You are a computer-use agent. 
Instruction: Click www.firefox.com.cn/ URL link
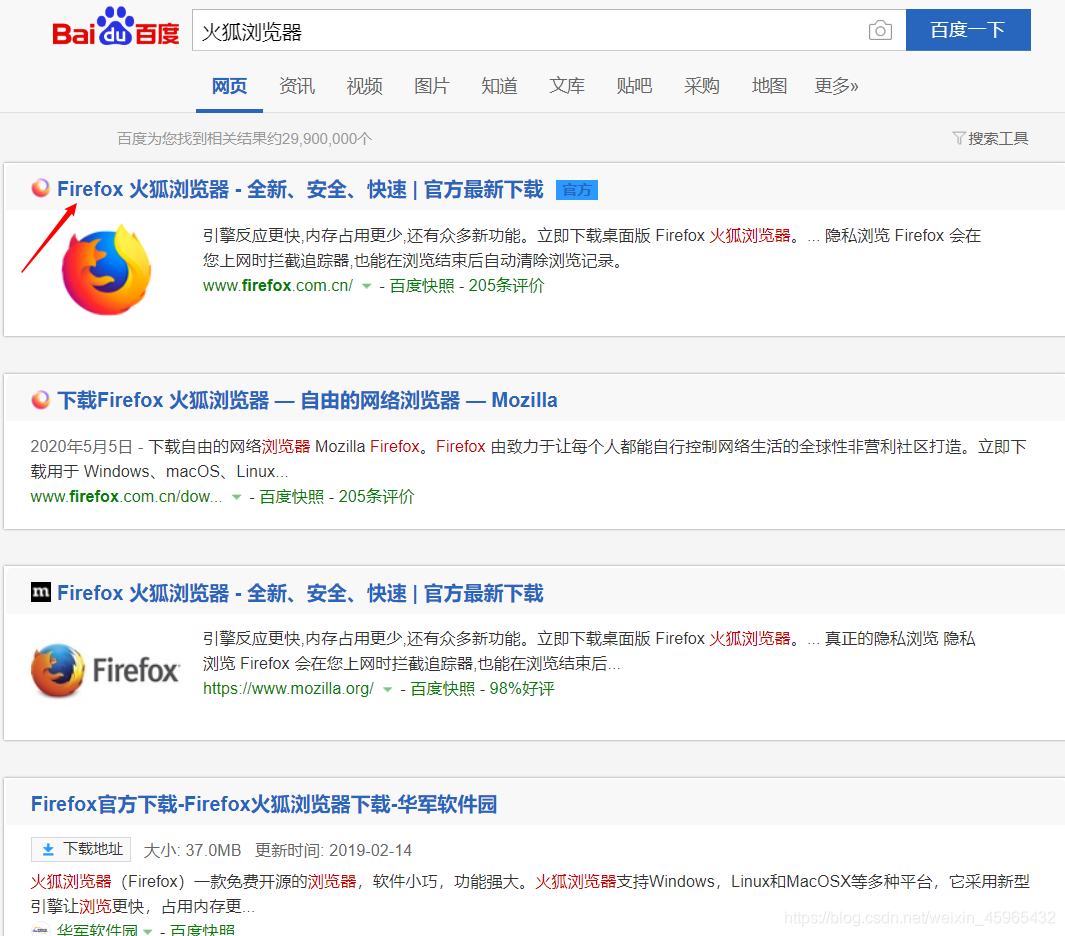(278, 286)
